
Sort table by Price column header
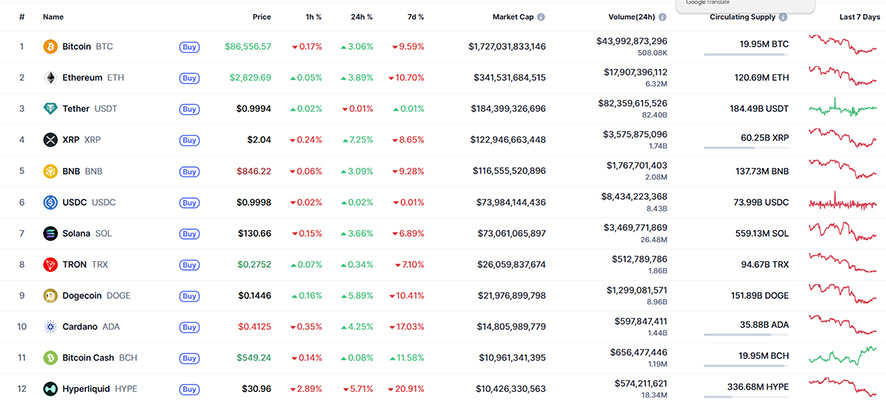click(x=261, y=17)
